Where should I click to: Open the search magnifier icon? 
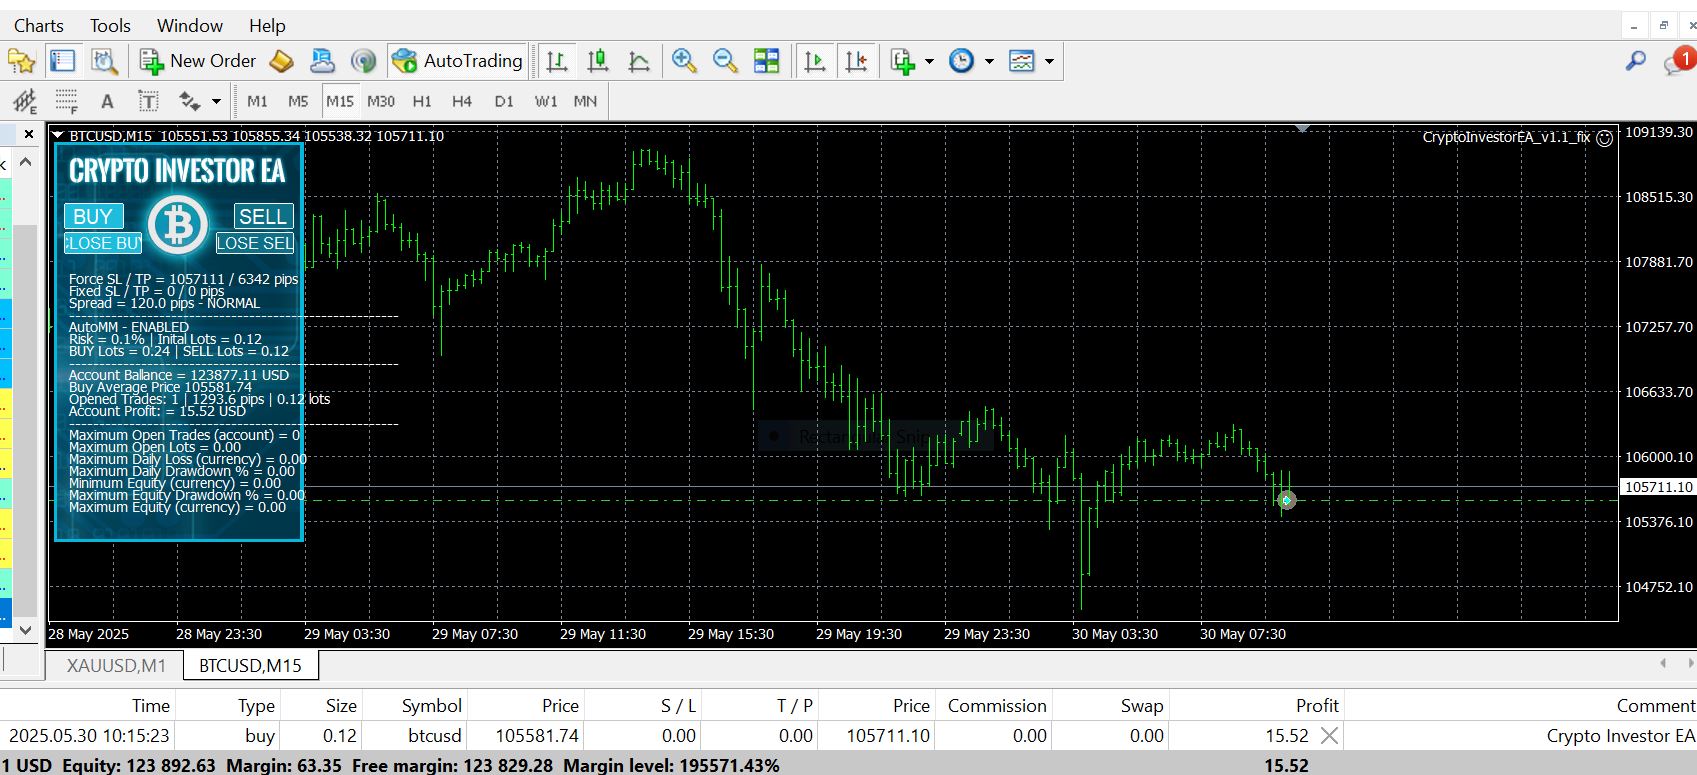tap(1635, 61)
